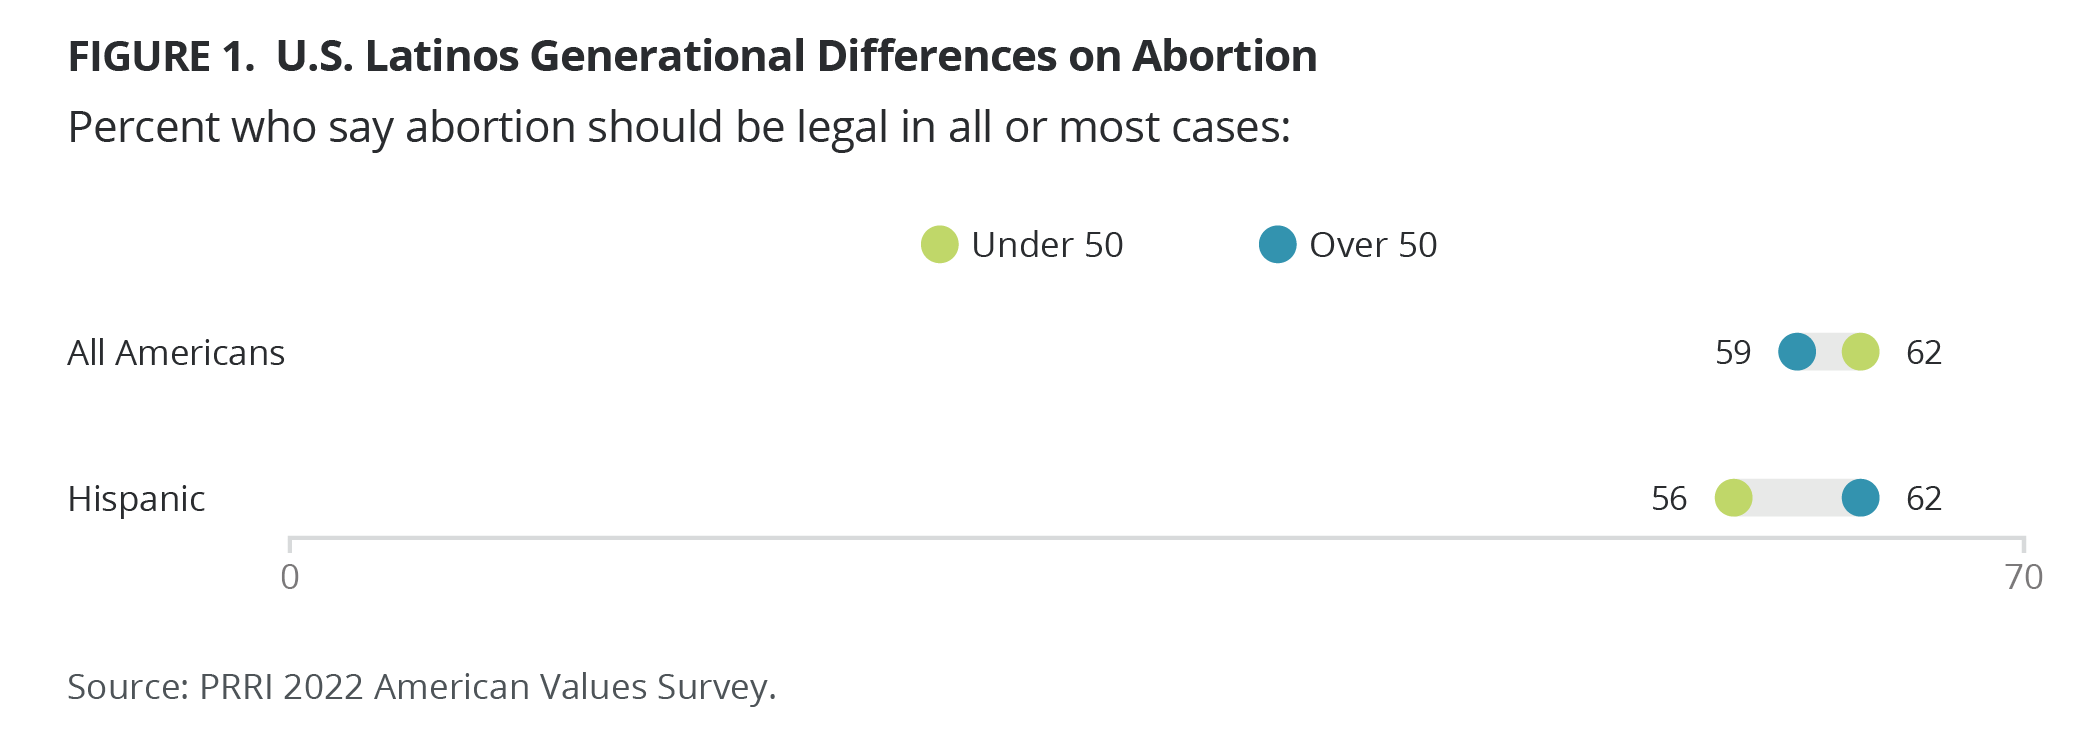
Task: Click the blue Over 50 legend dot
Action: tap(1277, 245)
